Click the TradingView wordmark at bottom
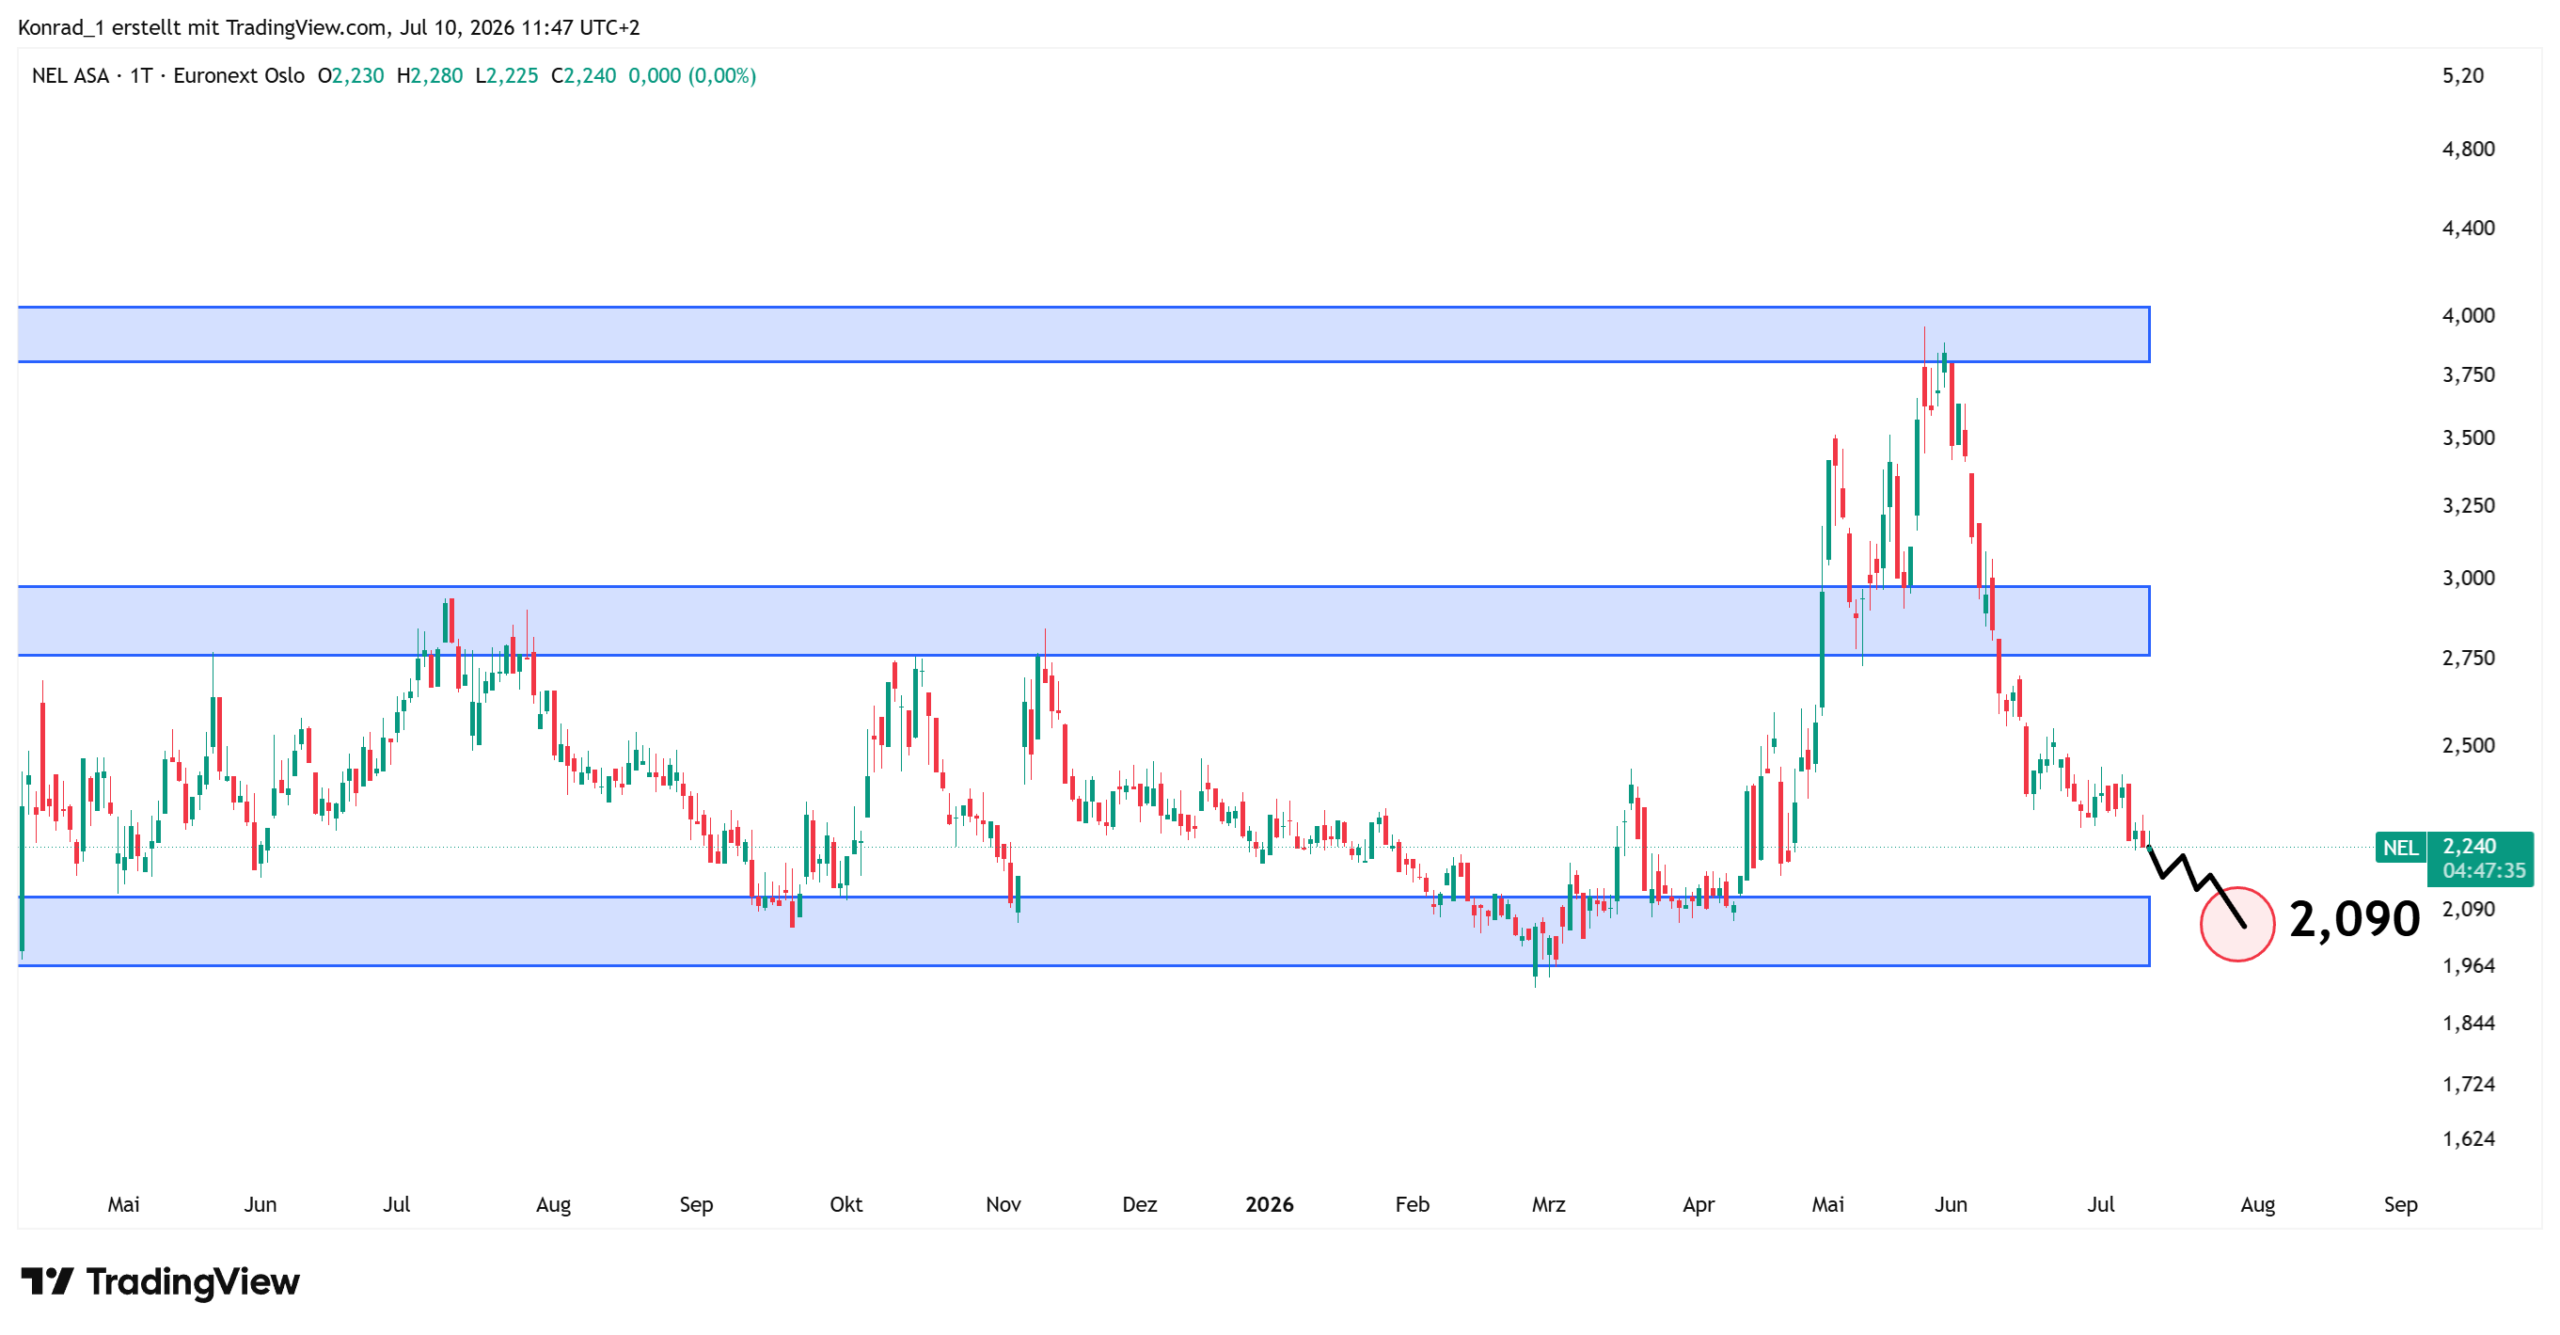The image size is (2560, 1335). coord(192,1281)
